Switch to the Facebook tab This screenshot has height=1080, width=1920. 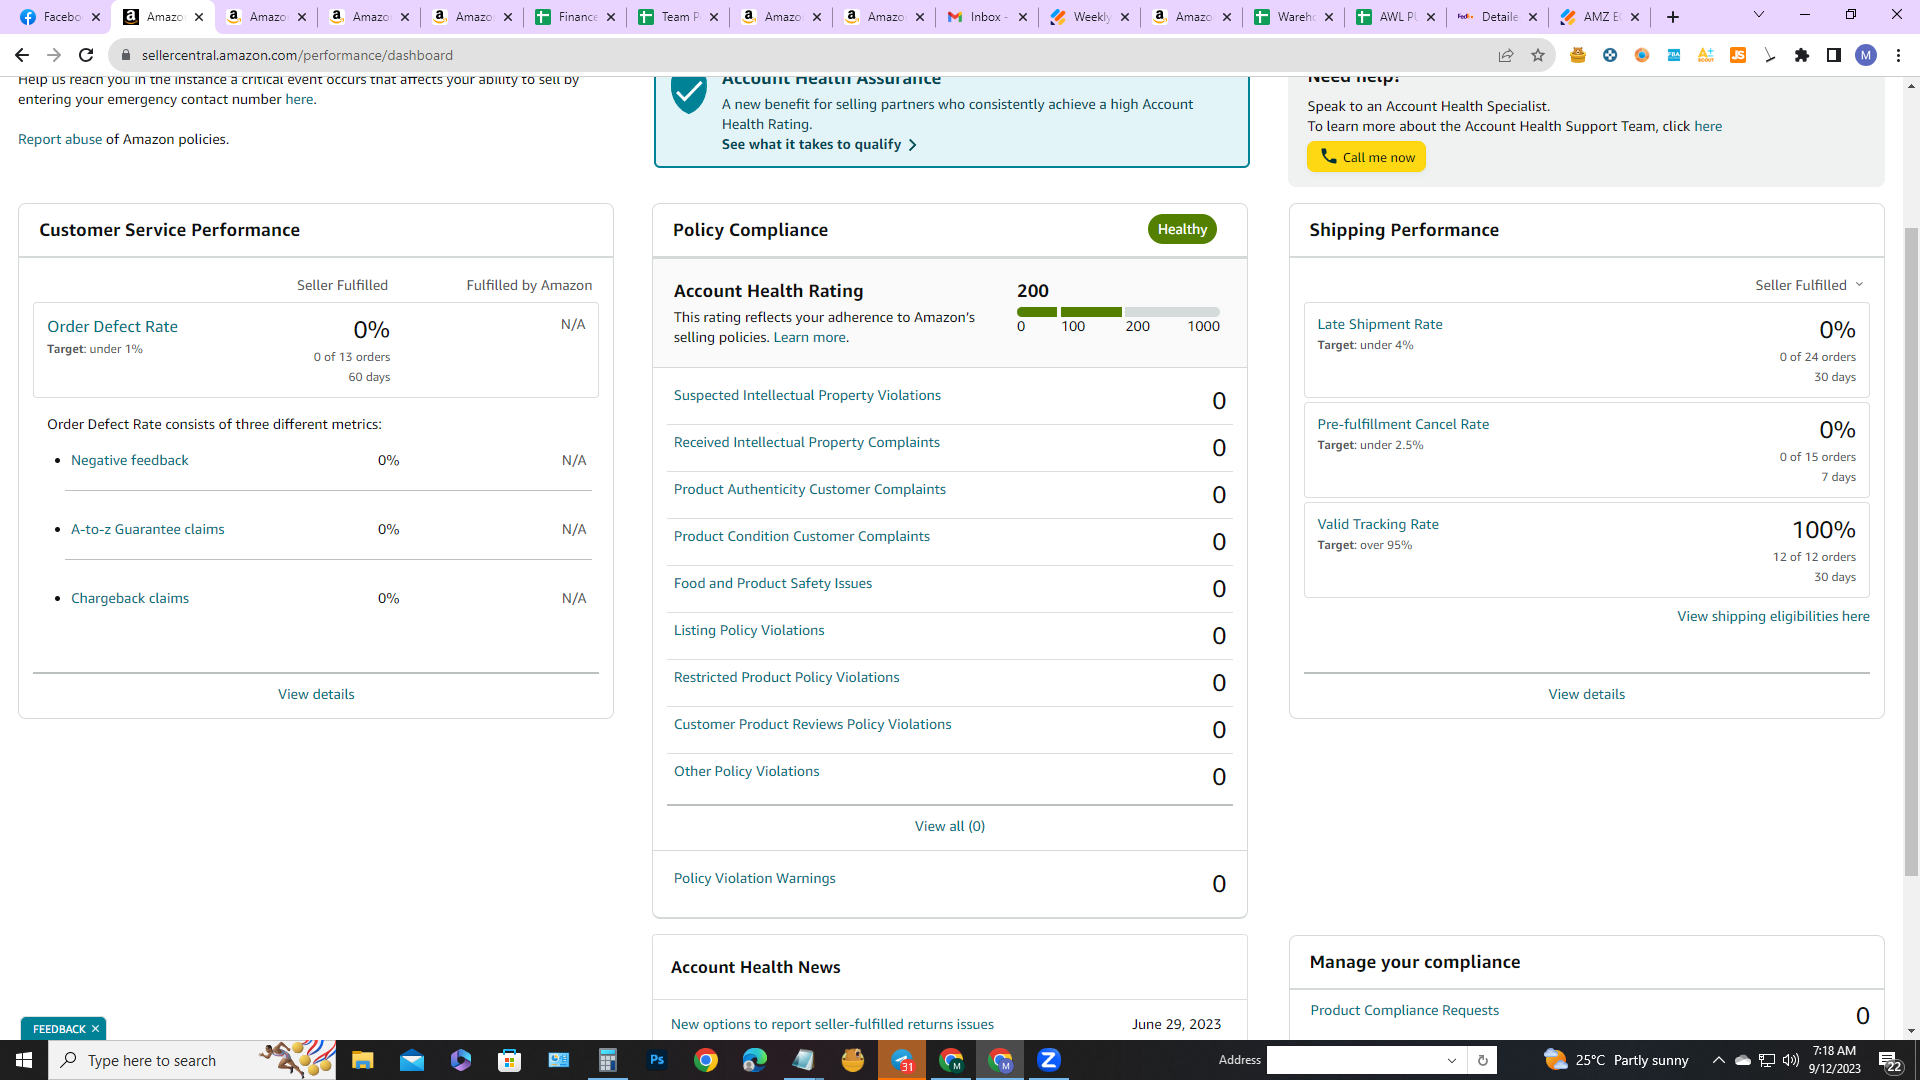[60, 17]
